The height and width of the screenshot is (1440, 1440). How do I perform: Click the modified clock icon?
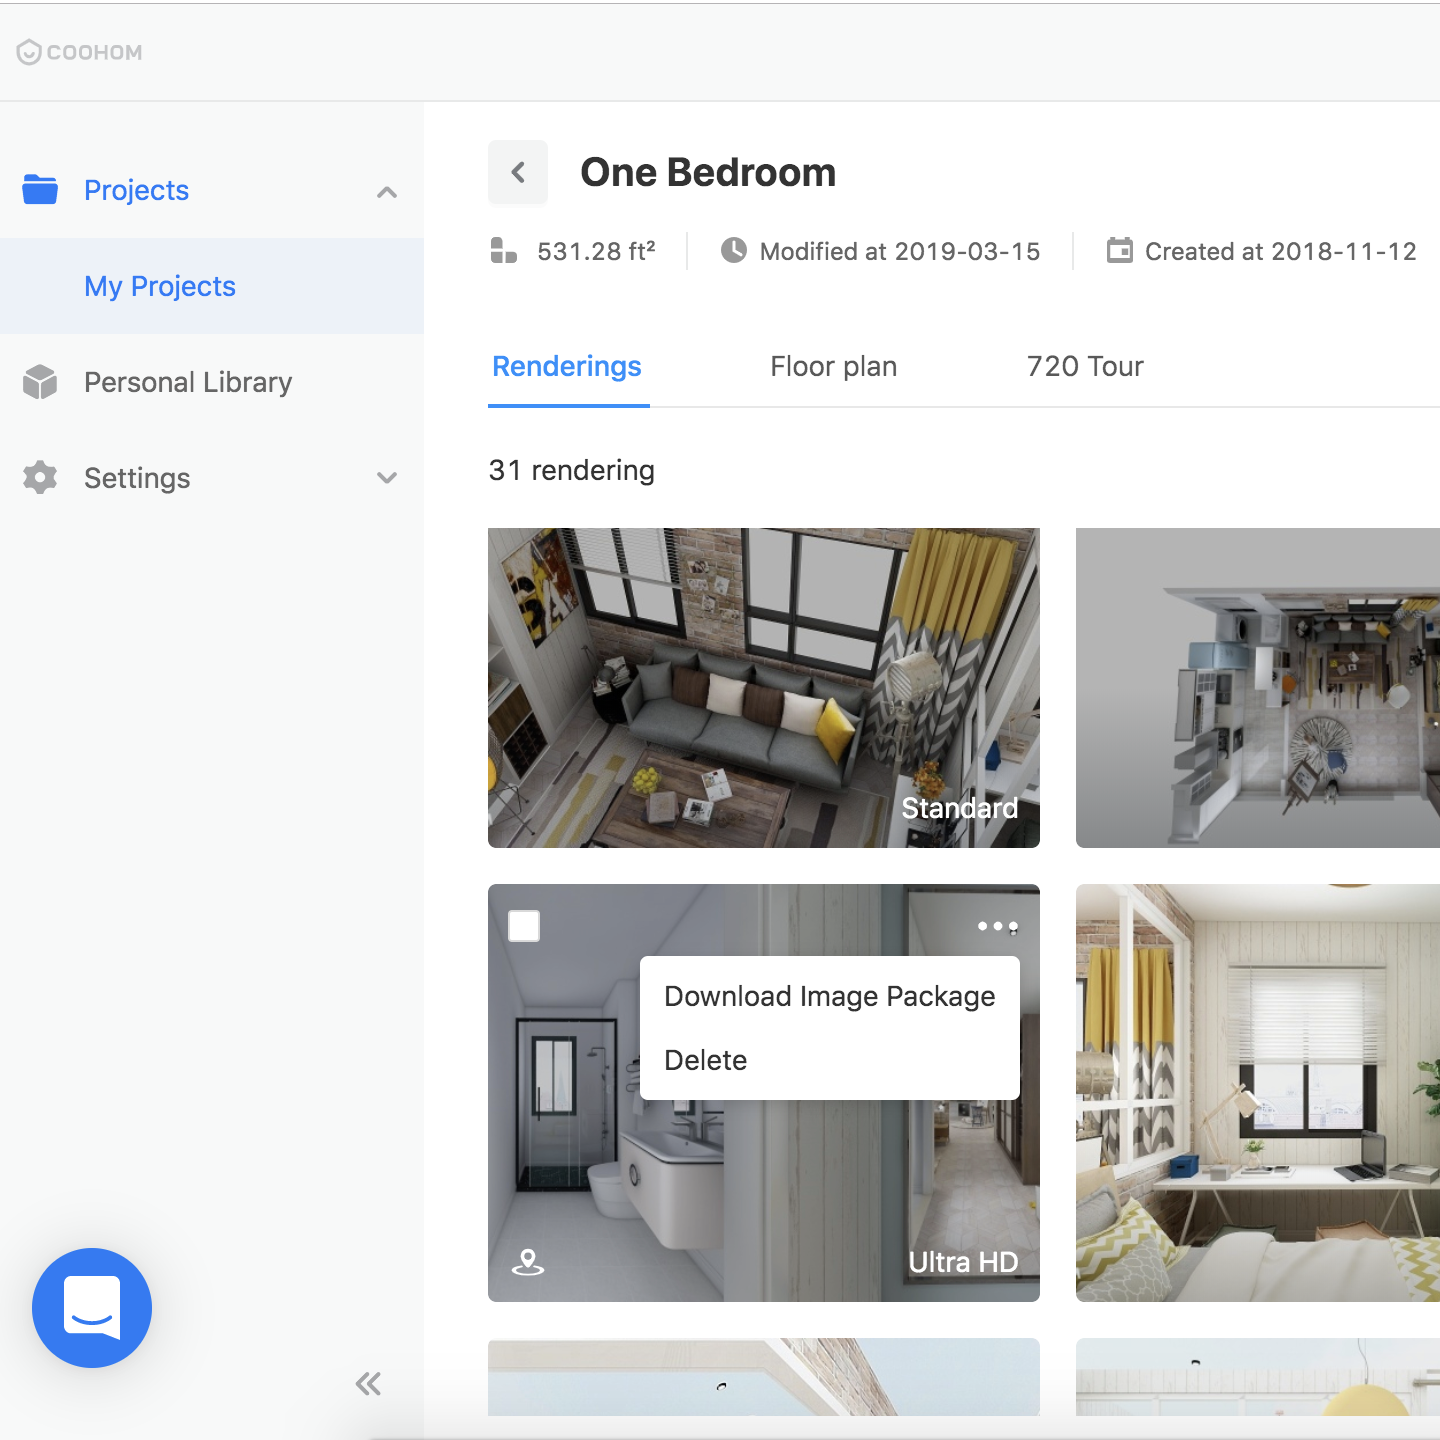[x=734, y=250]
